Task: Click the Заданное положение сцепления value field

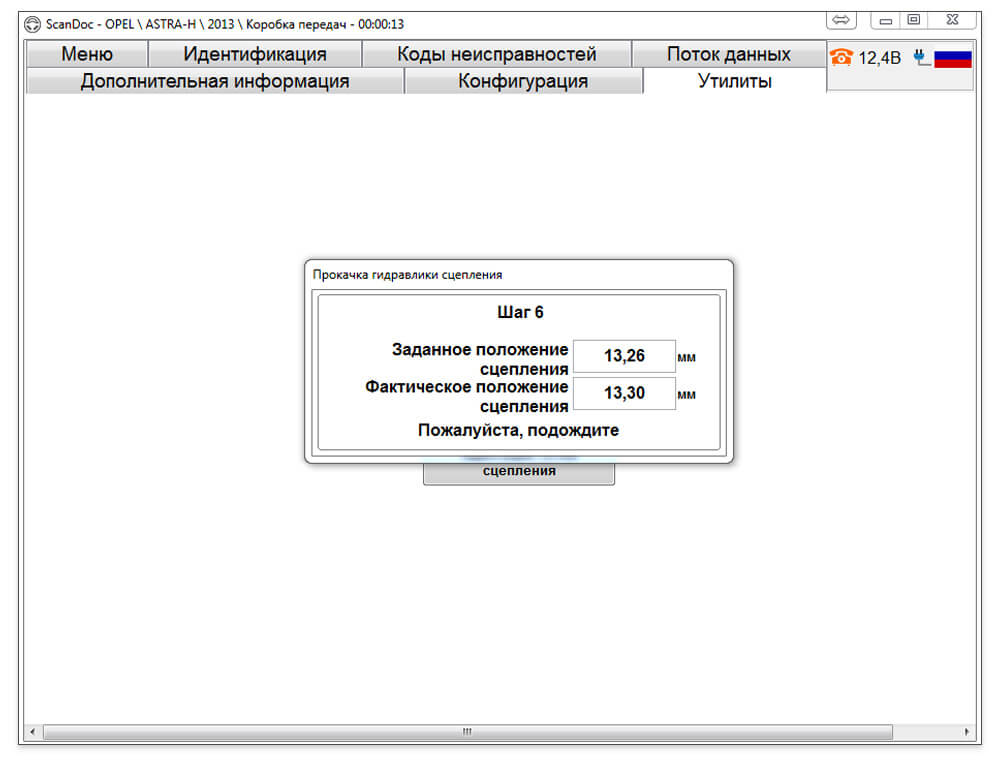Action: tap(624, 356)
